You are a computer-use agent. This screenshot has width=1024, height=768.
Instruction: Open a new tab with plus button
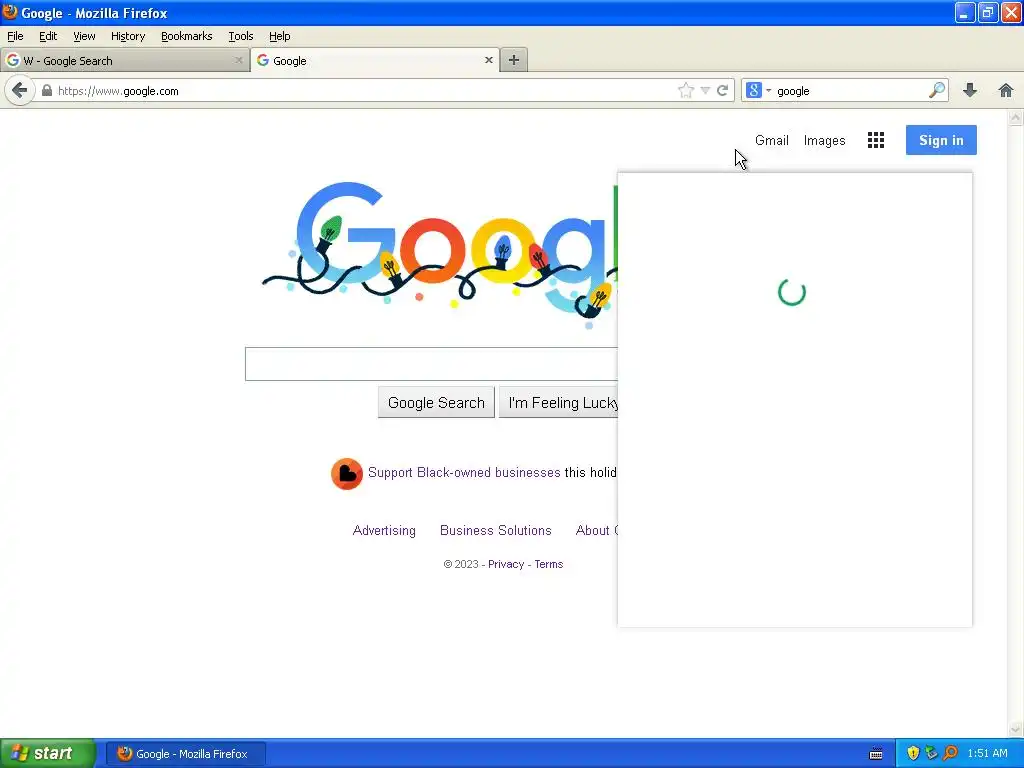514,60
